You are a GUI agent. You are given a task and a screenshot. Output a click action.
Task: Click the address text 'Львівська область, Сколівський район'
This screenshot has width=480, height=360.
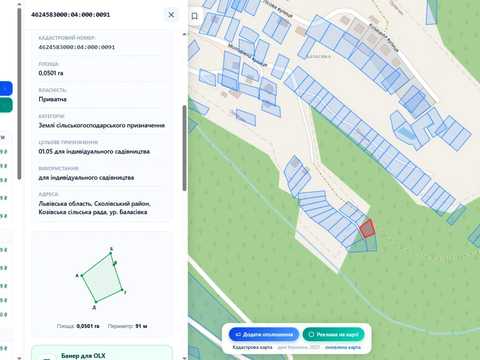[94, 203]
